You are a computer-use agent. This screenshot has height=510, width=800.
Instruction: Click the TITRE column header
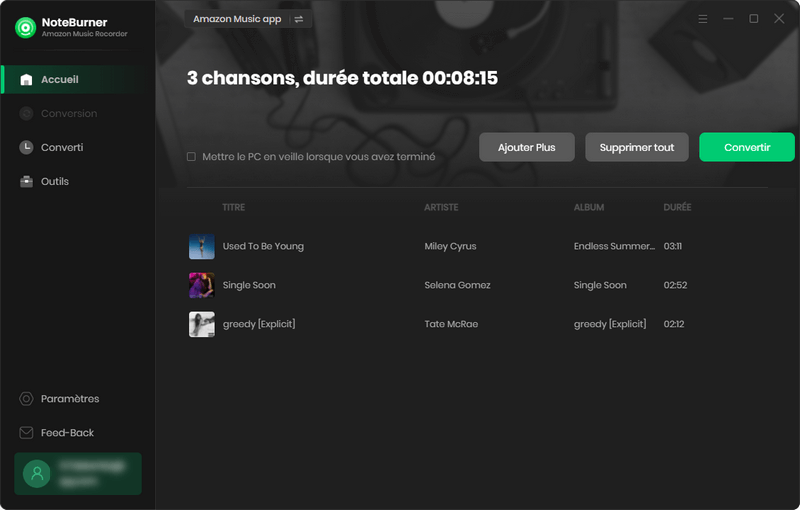click(x=234, y=207)
